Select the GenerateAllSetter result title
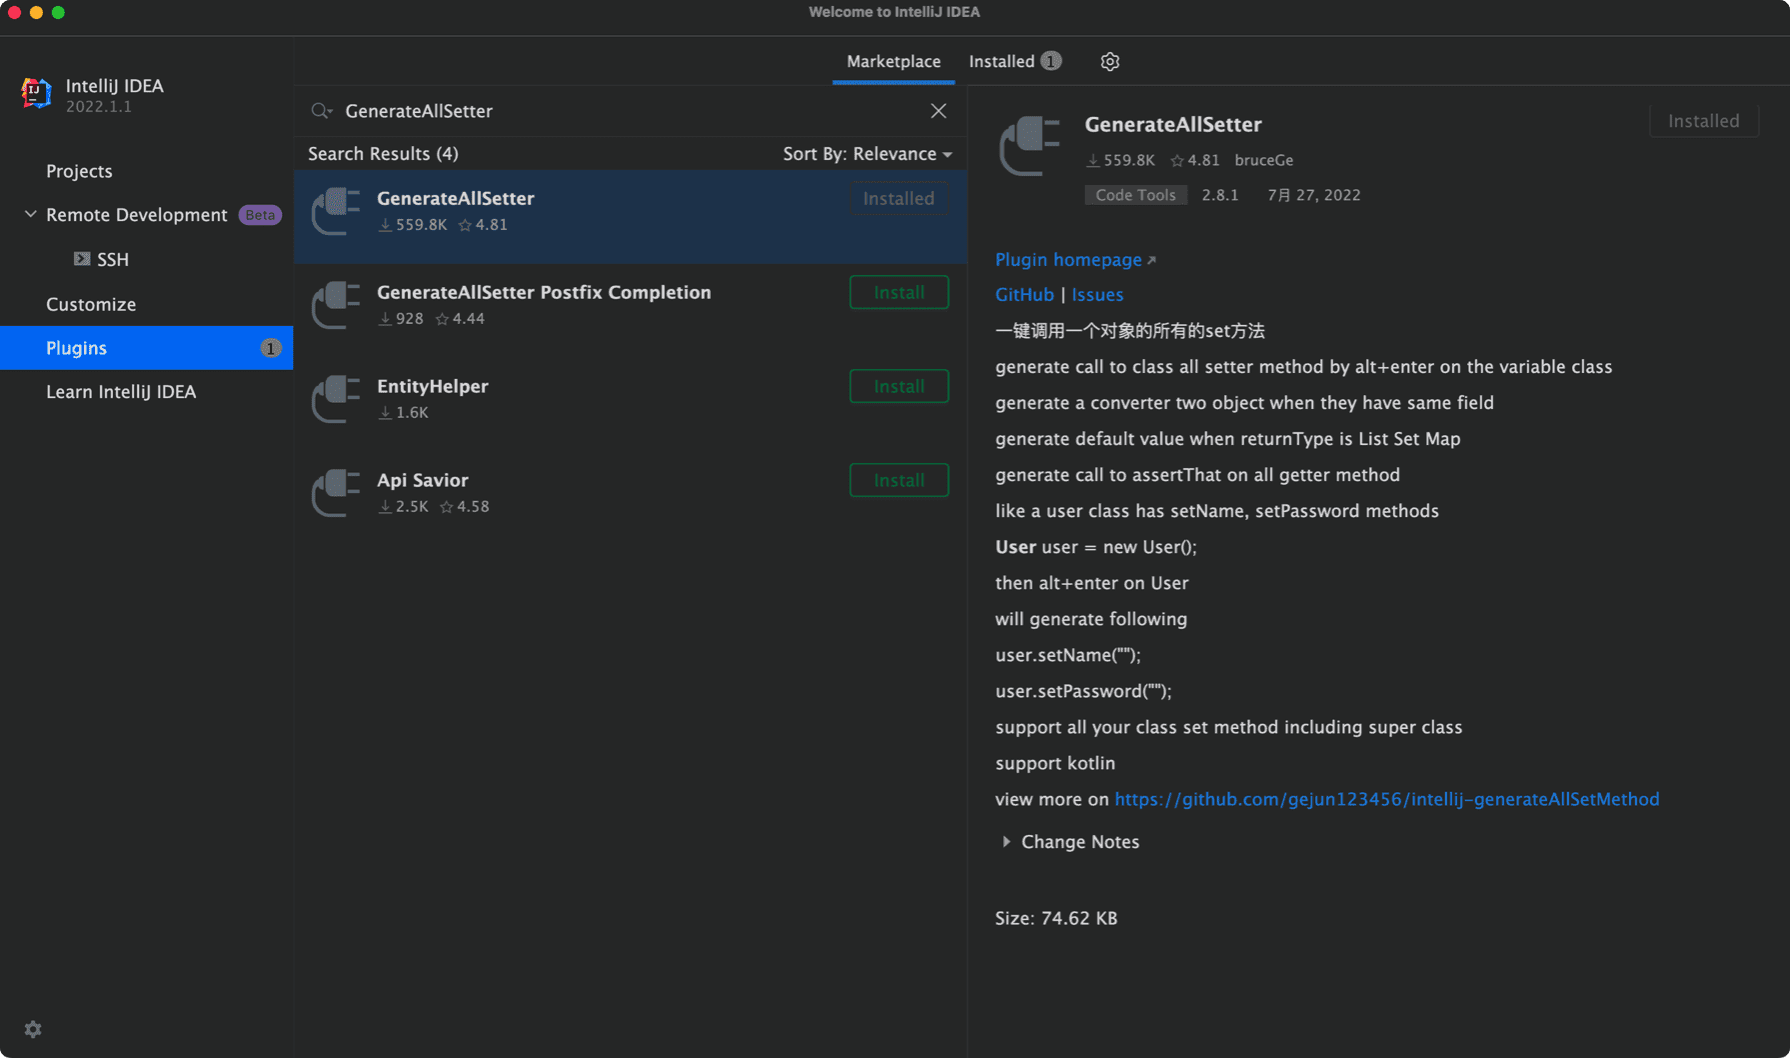This screenshot has height=1058, width=1790. (456, 198)
